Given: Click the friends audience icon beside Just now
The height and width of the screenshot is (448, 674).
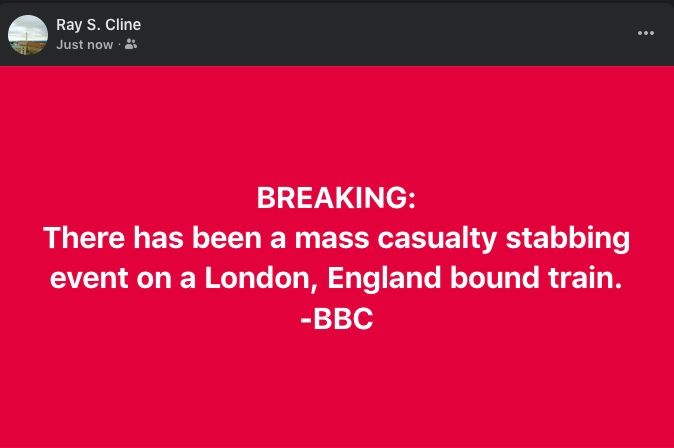Looking at the screenshot, I should (x=131, y=44).
